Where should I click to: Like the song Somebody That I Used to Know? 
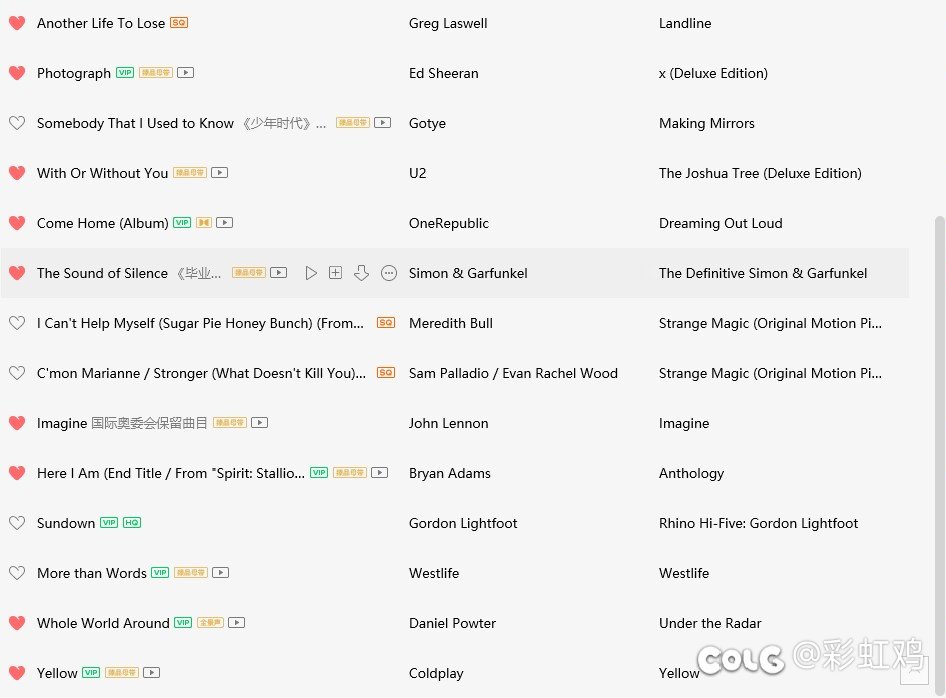[x=17, y=123]
